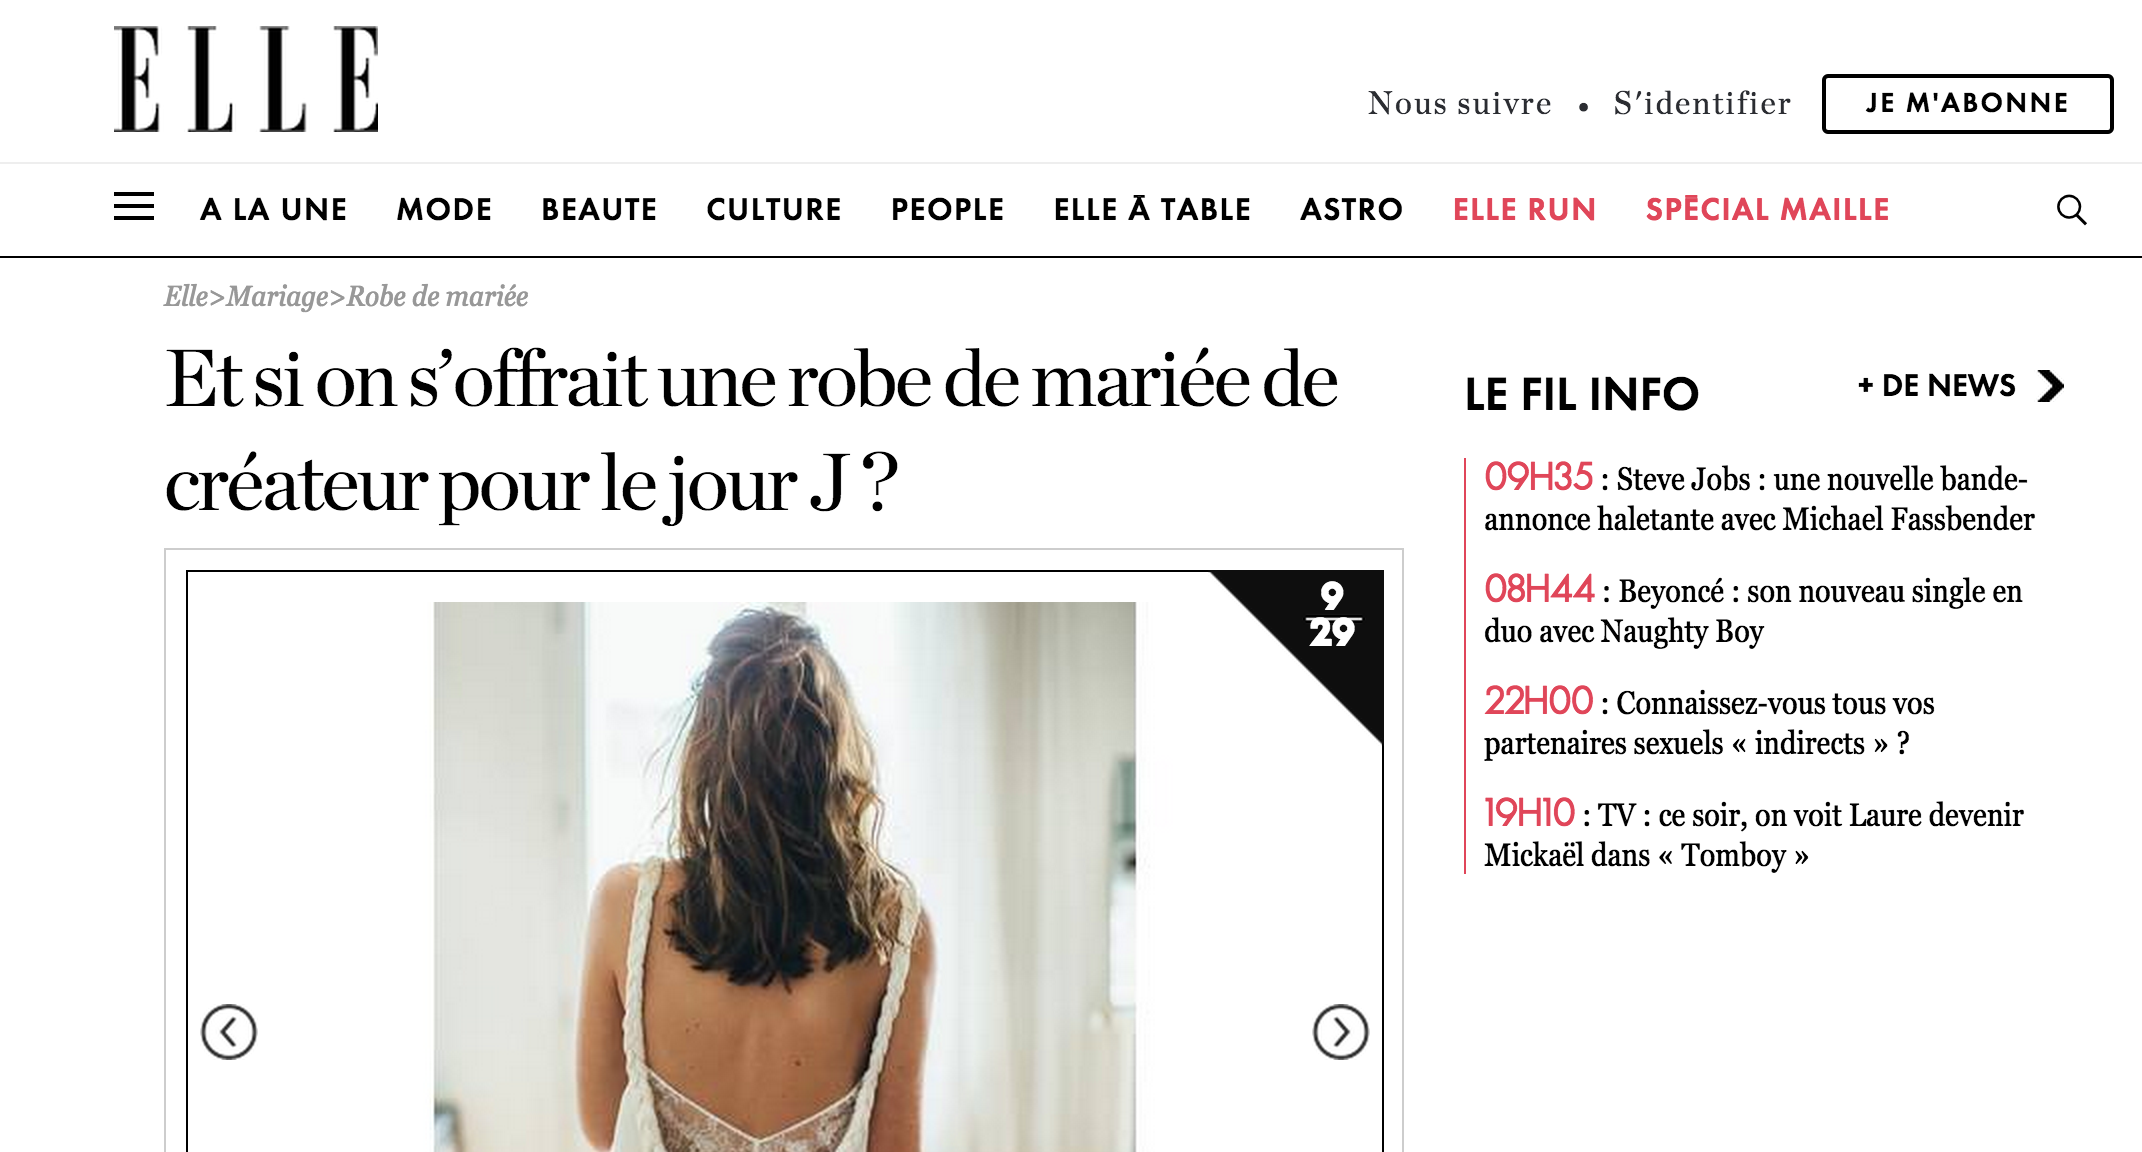Open the BEAUTE menu section
The image size is (2142, 1152).
point(599,209)
